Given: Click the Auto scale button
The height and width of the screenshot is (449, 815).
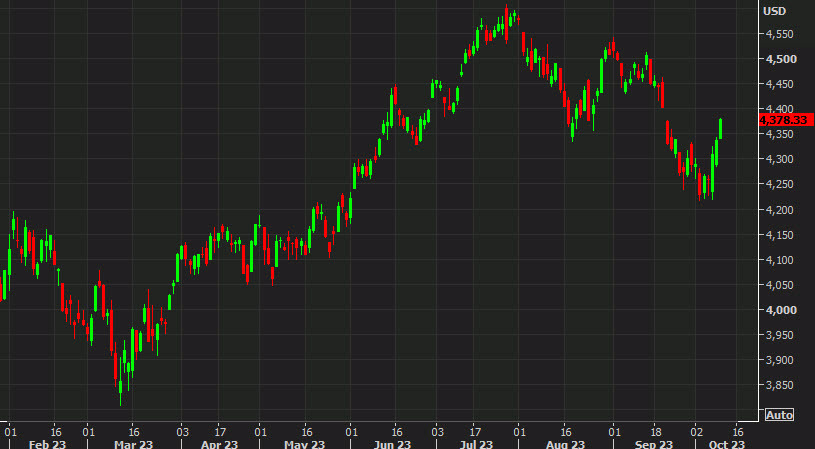Looking at the screenshot, I should pyautogui.click(x=779, y=415).
